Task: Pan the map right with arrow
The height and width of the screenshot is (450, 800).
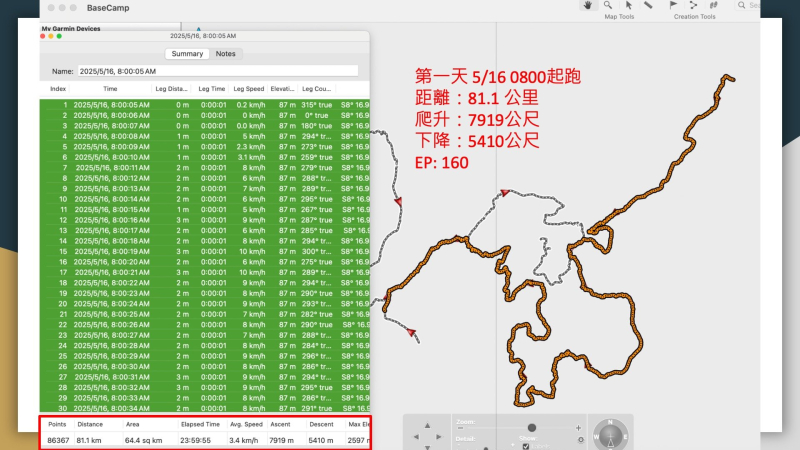Action: pos(439,437)
